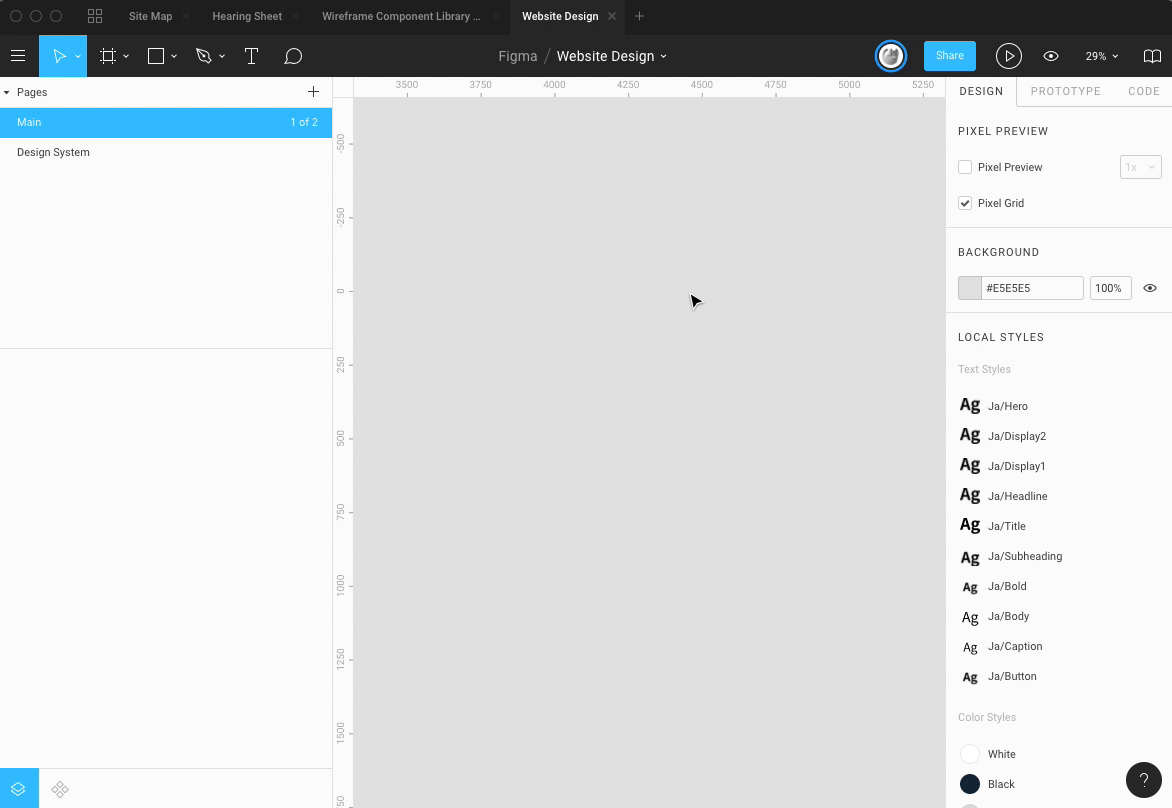Open the file browser grid icon
This screenshot has width=1172, height=808.
click(x=95, y=16)
